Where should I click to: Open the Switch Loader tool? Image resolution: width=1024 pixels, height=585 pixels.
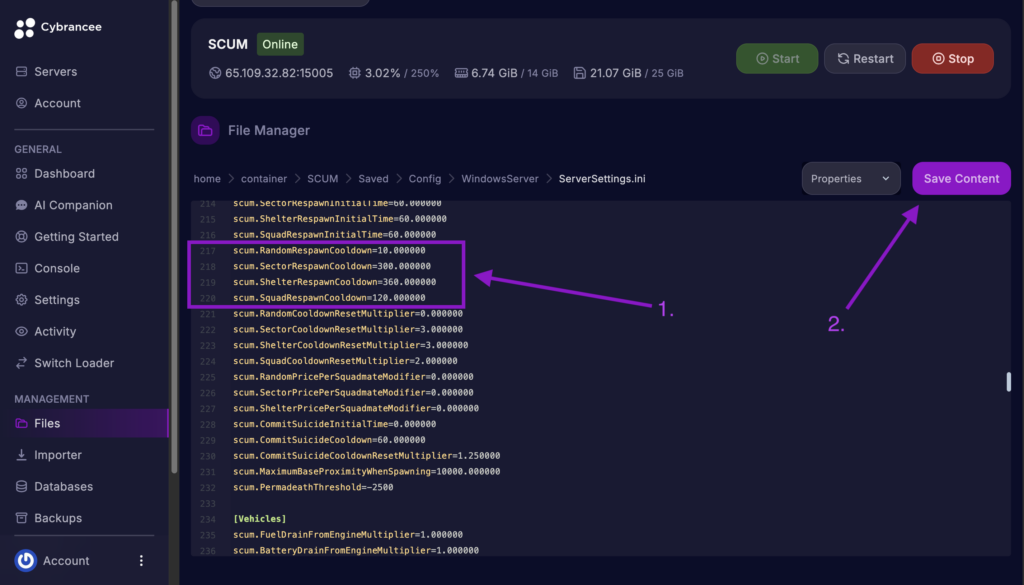point(73,362)
